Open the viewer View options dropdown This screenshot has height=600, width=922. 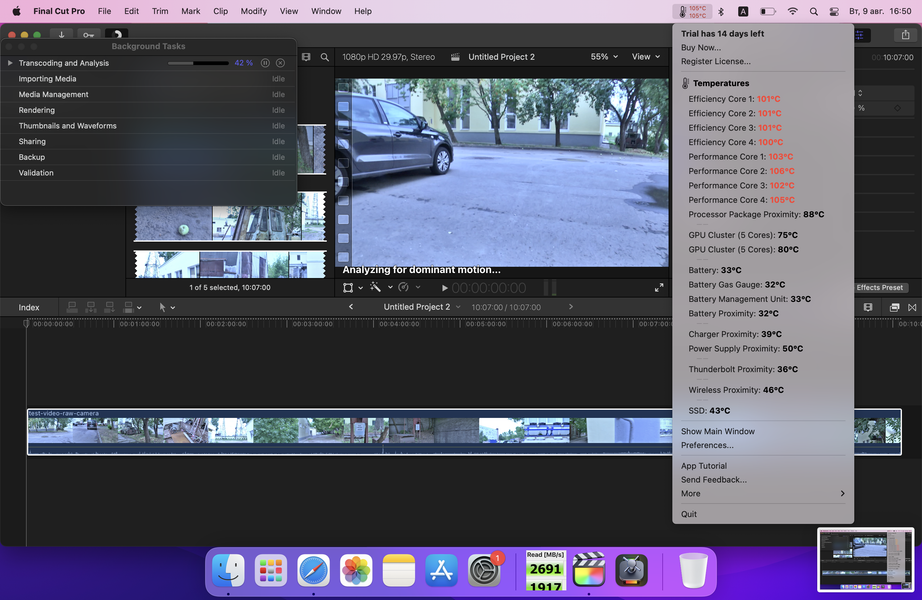click(x=645, y=57)
